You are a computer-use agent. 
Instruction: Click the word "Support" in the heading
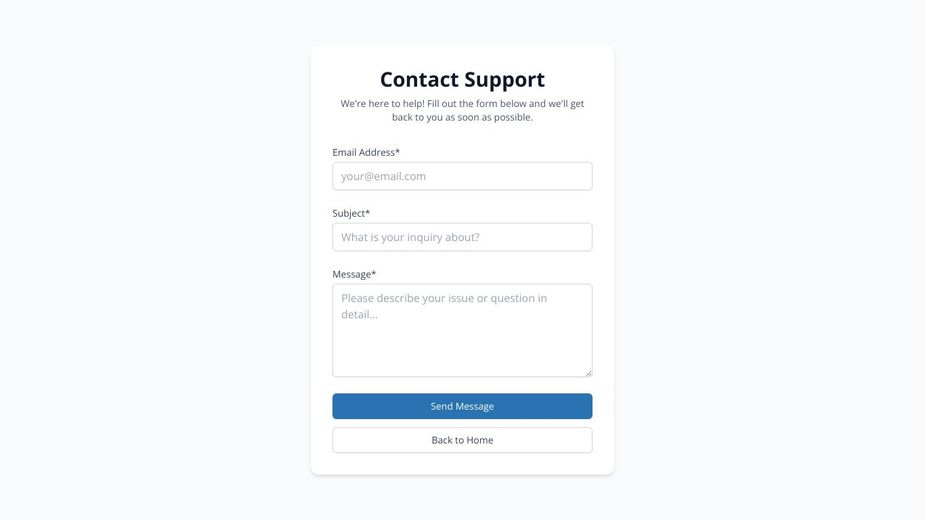pos(504,79)
